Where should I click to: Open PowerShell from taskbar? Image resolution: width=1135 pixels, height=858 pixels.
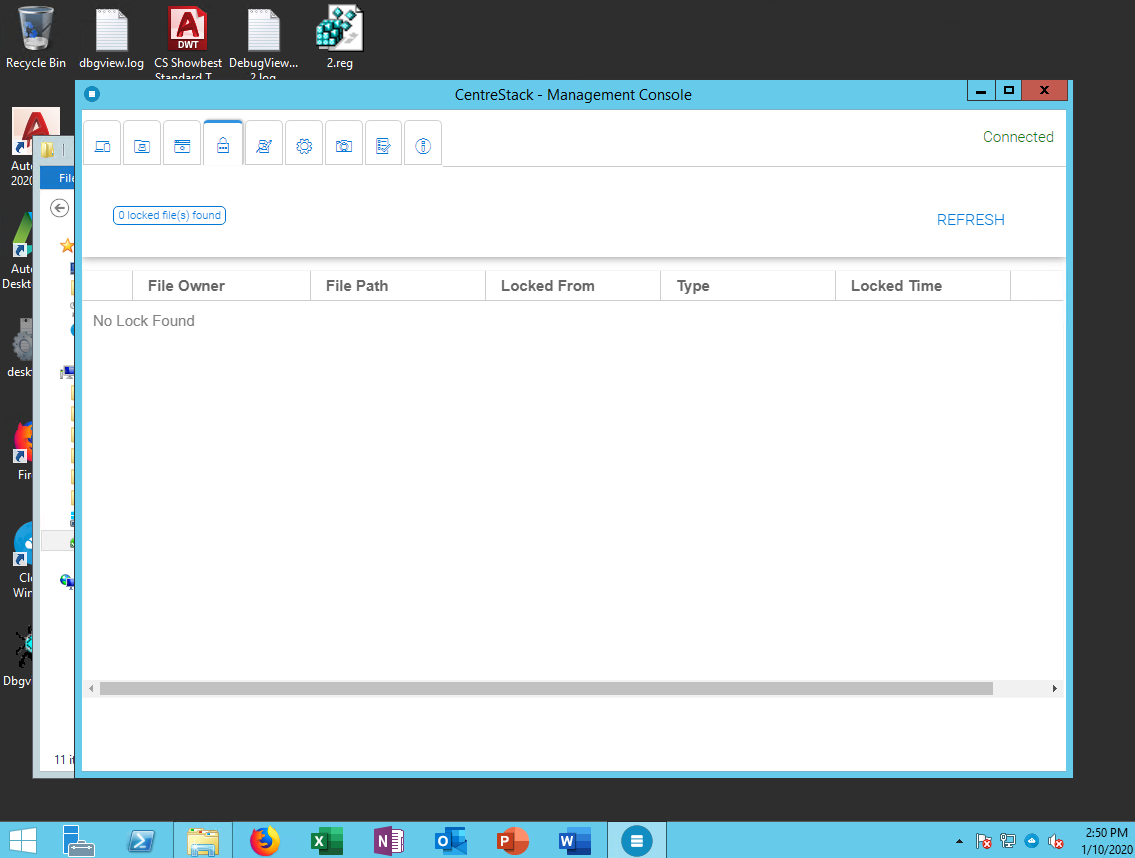pos(140,841)
